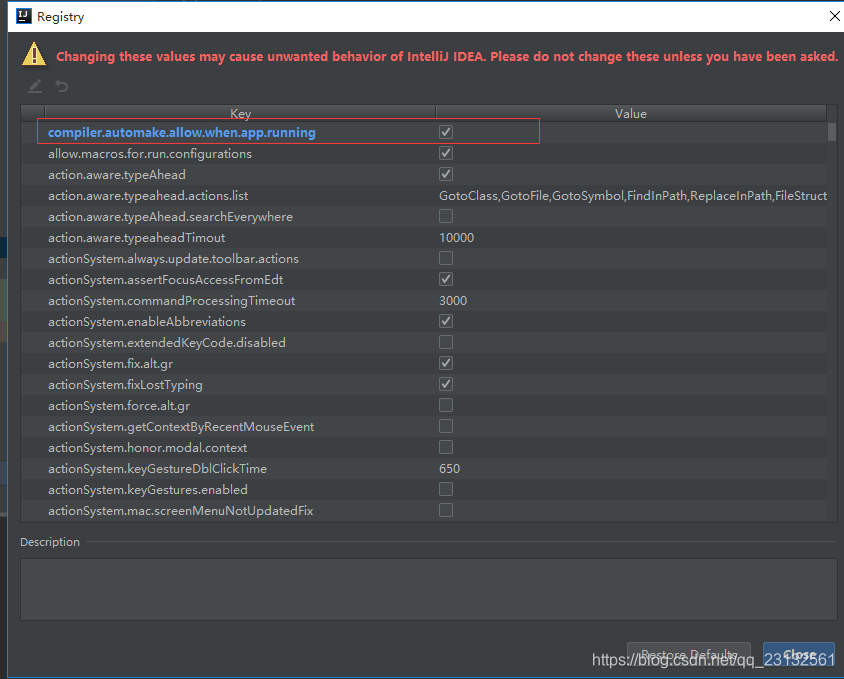Toggle actionSystem.assertFocusAccessFromEdt checkbox
844x679 pixels.
(x=446, y=279)
